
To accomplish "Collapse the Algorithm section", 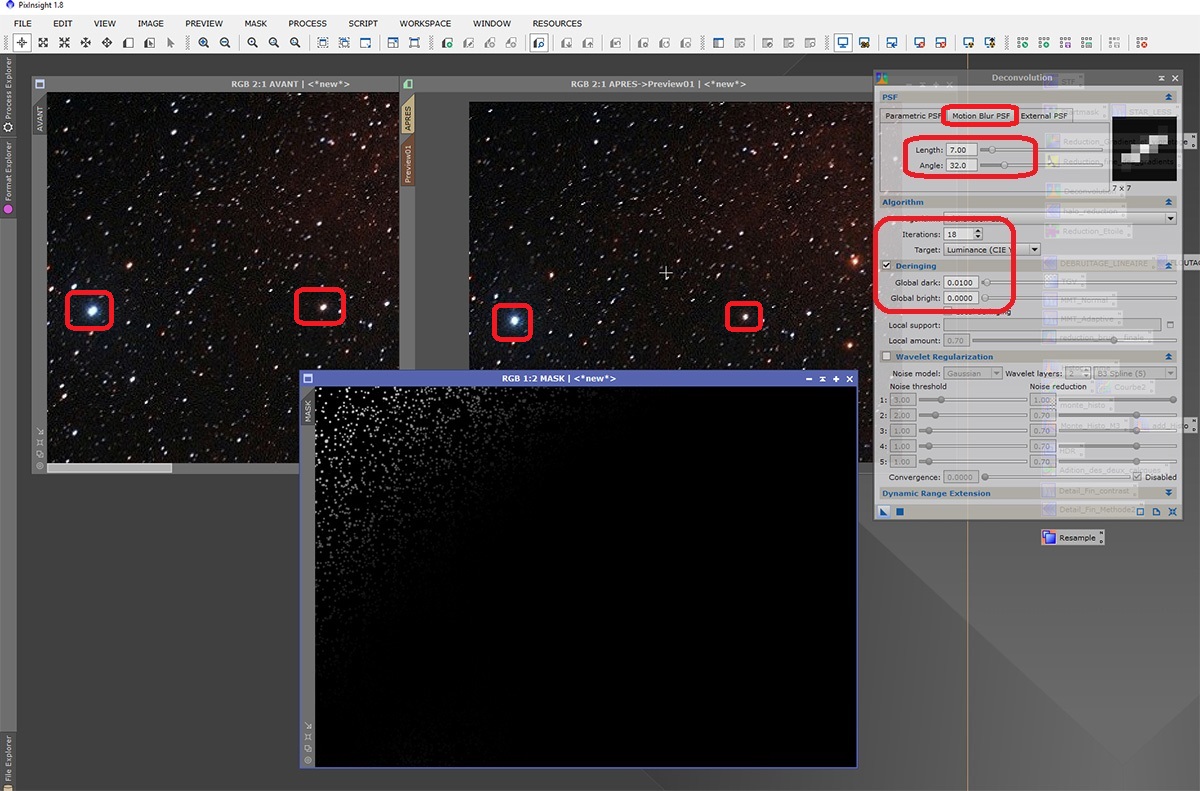I will (x=1169, y=202).
